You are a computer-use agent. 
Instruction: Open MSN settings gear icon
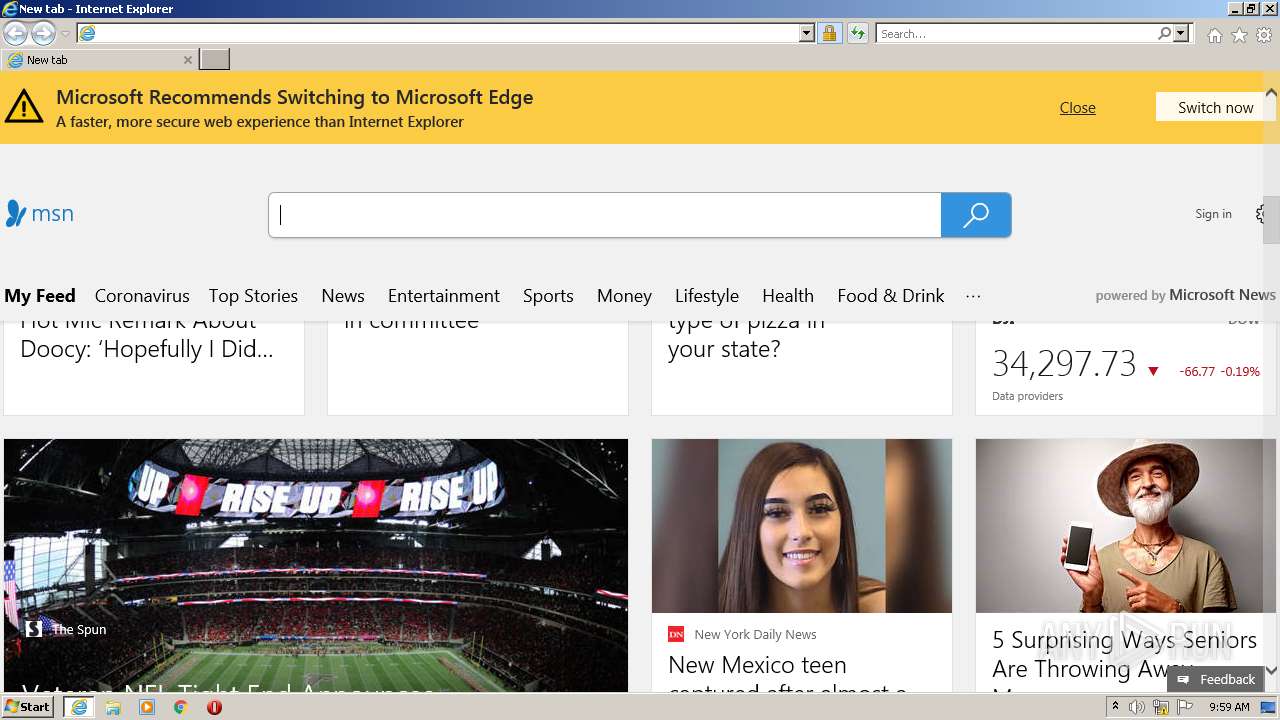point(1261,214)
